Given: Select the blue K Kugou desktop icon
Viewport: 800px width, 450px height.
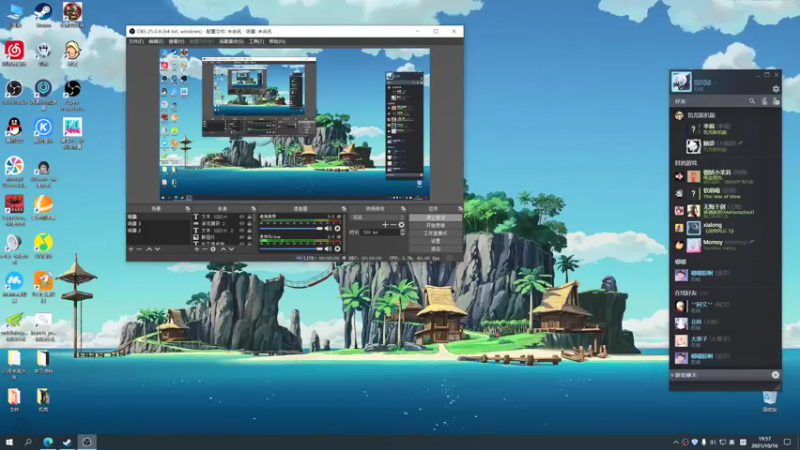Looking at the screenshot, I should tap(43, 131).
